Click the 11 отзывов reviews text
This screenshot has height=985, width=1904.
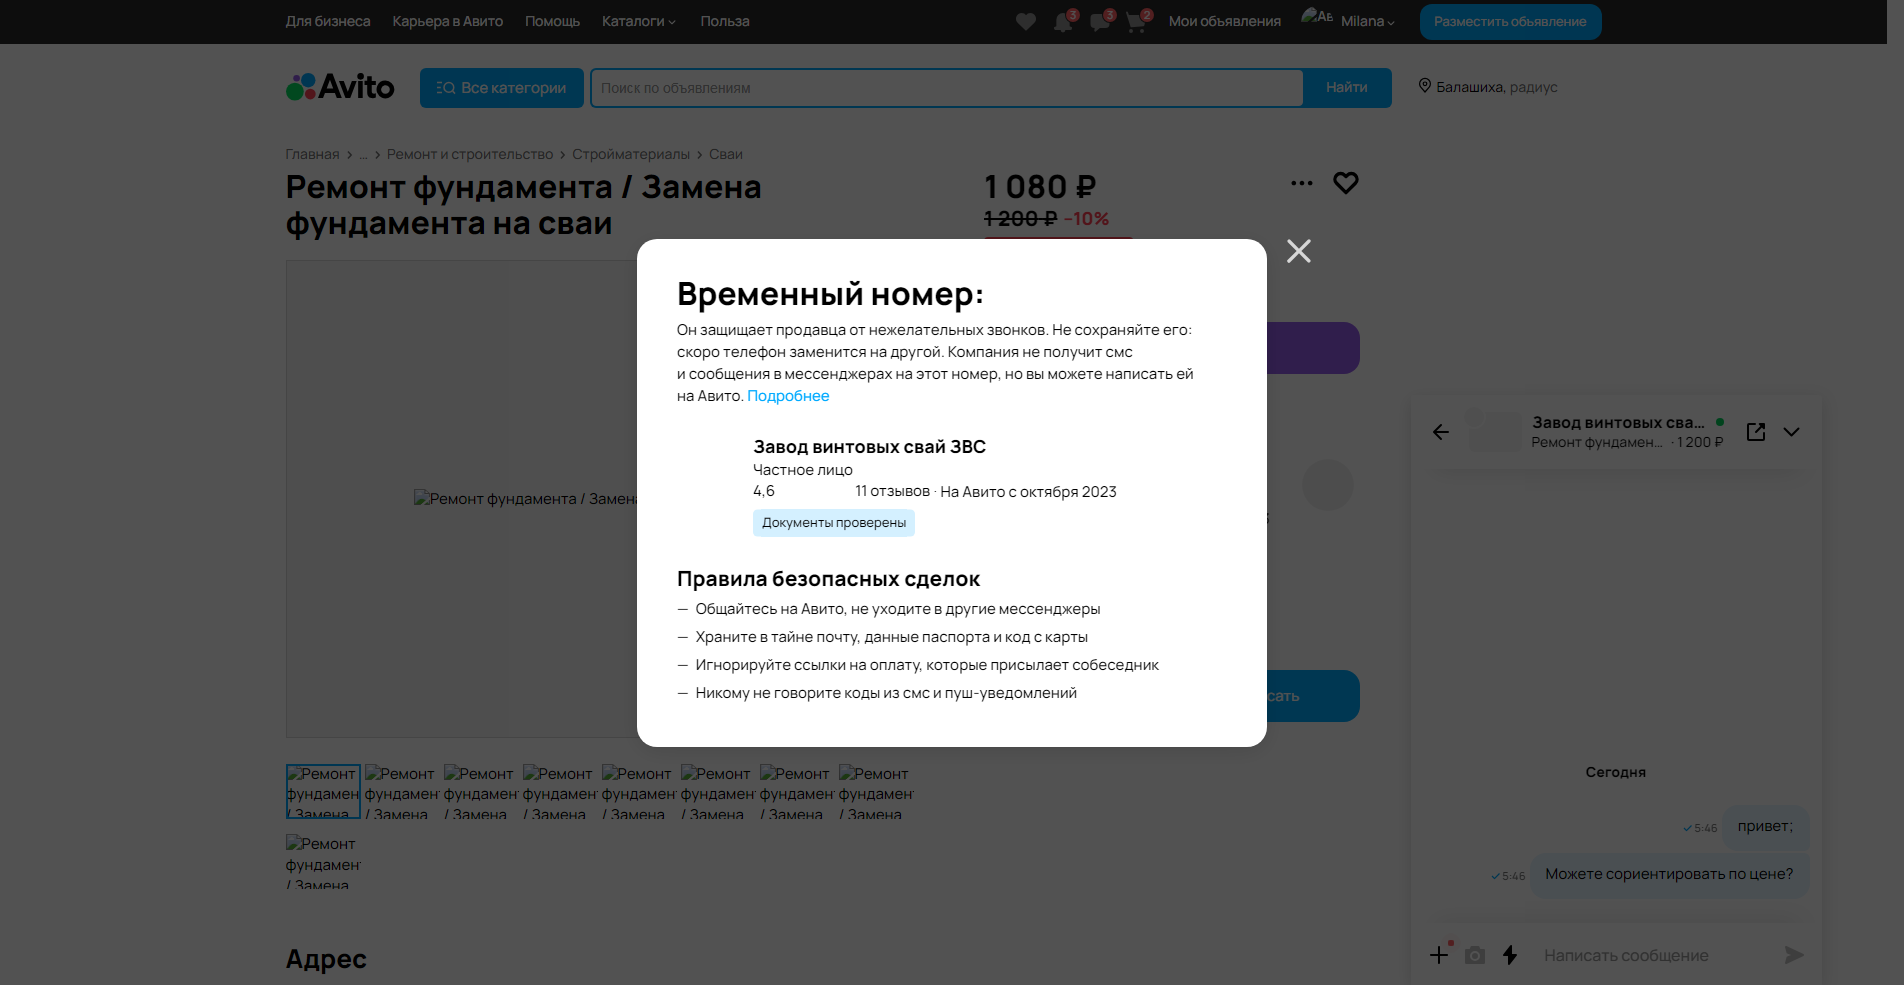click(x=892, y=491)
